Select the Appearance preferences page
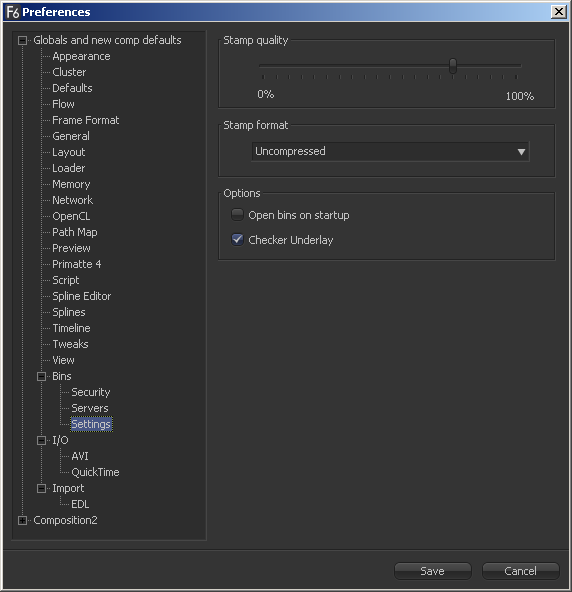Image resolution: width=572 pixels, height=592 pixels. point(81,56)
